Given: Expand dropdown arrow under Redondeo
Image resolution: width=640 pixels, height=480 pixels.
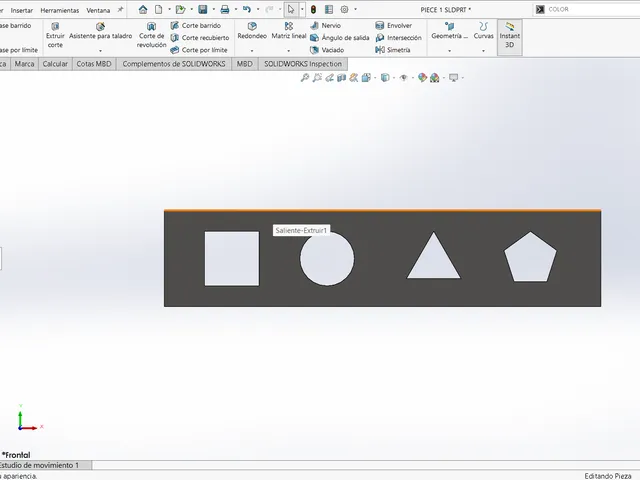Looking at the screenshot, I should pyautogui.click(x=252, y=51).
